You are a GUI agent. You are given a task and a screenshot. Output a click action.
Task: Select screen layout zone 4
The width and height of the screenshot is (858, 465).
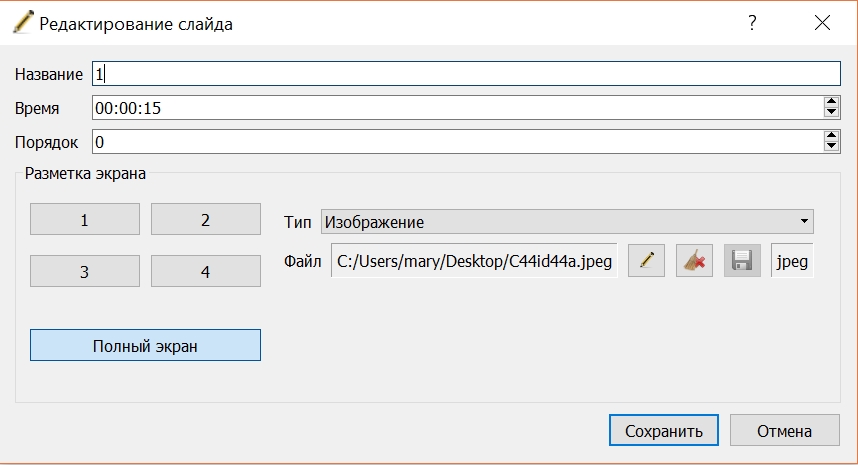coord(206,271)
